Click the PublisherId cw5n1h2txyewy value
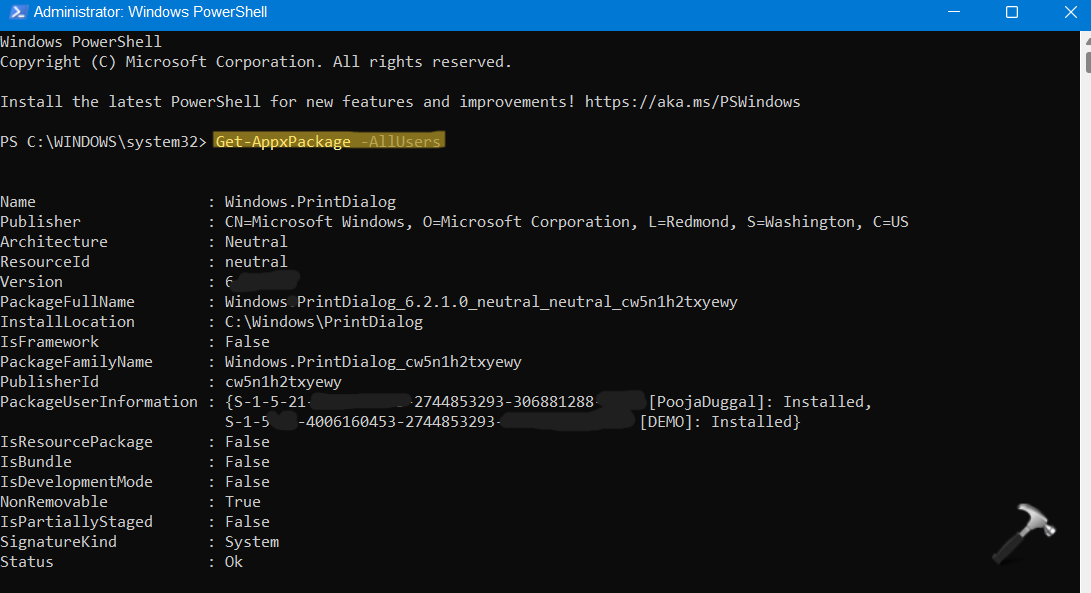This screenshot has width=1091, height=593. tap(283, 382)
